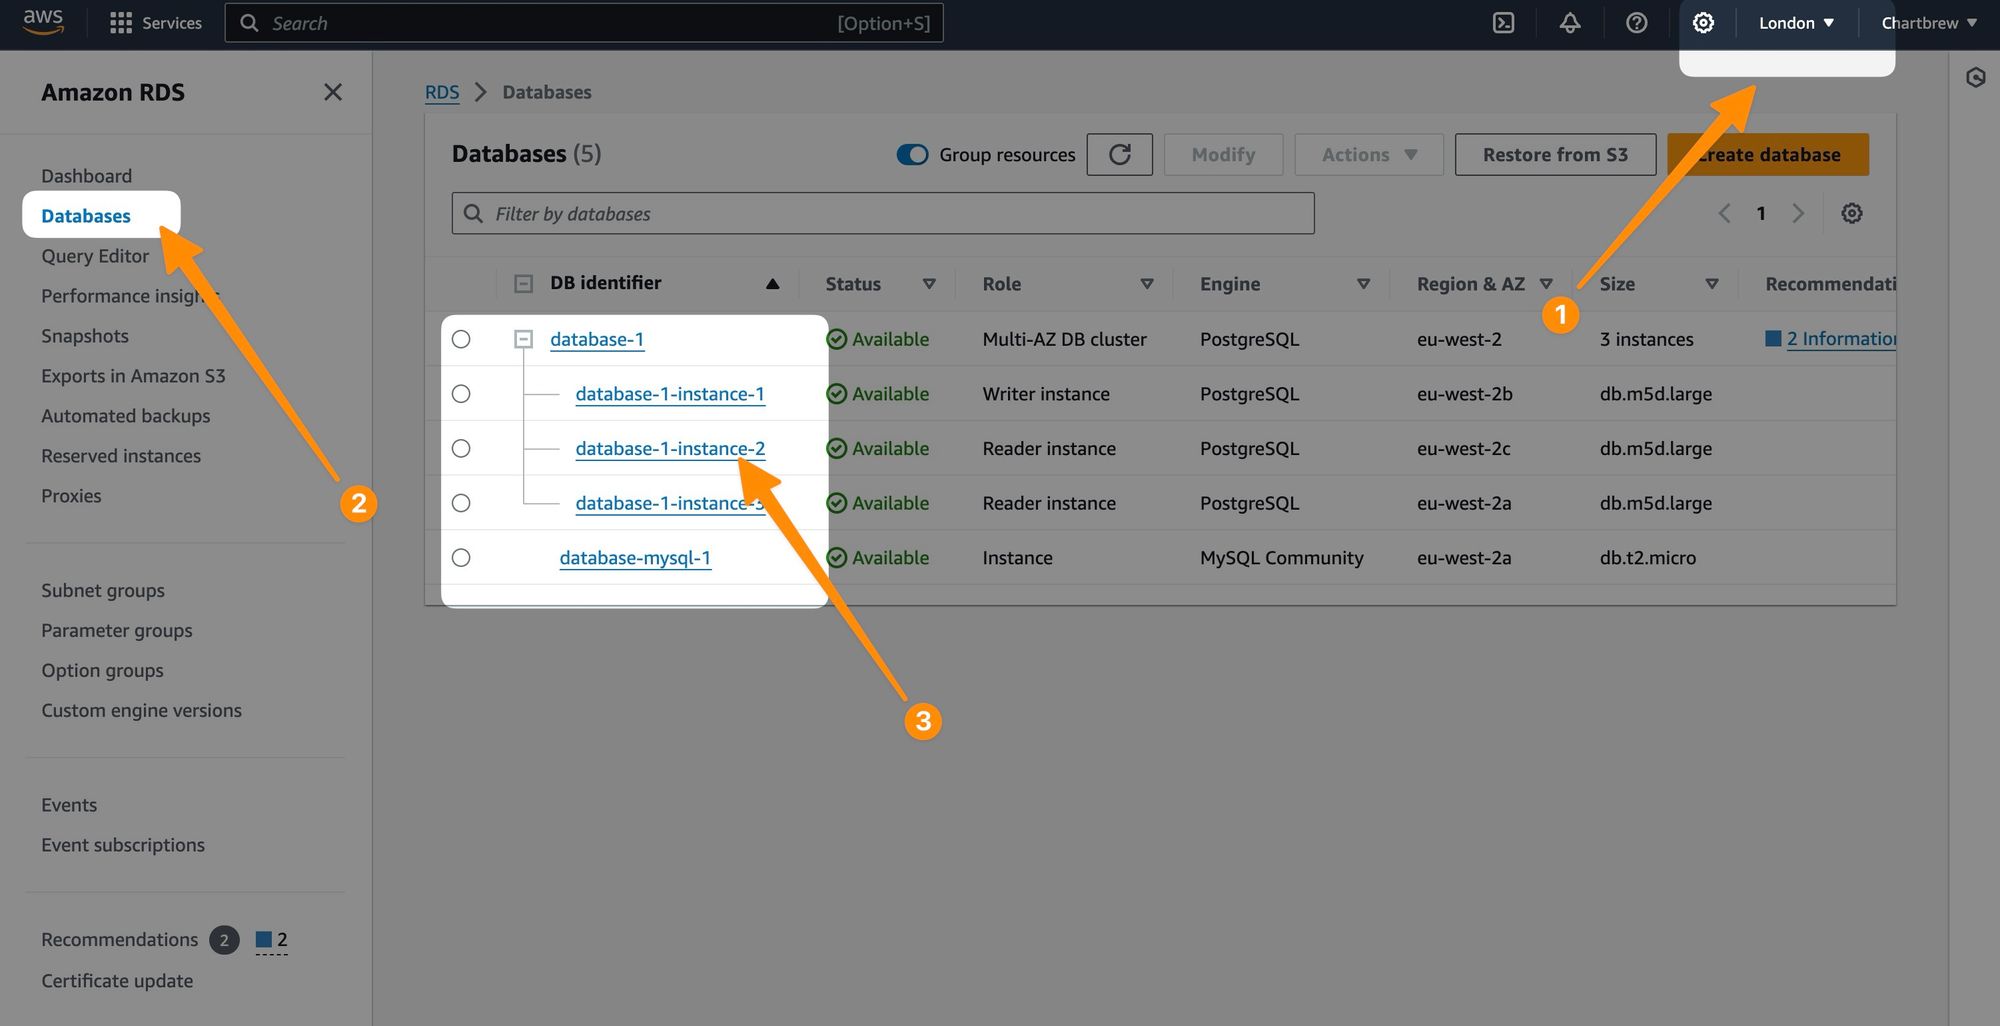Open the database-1-instance-2 link
The height and width of the screenshot is (1026, 2000).
click(670, 448)
